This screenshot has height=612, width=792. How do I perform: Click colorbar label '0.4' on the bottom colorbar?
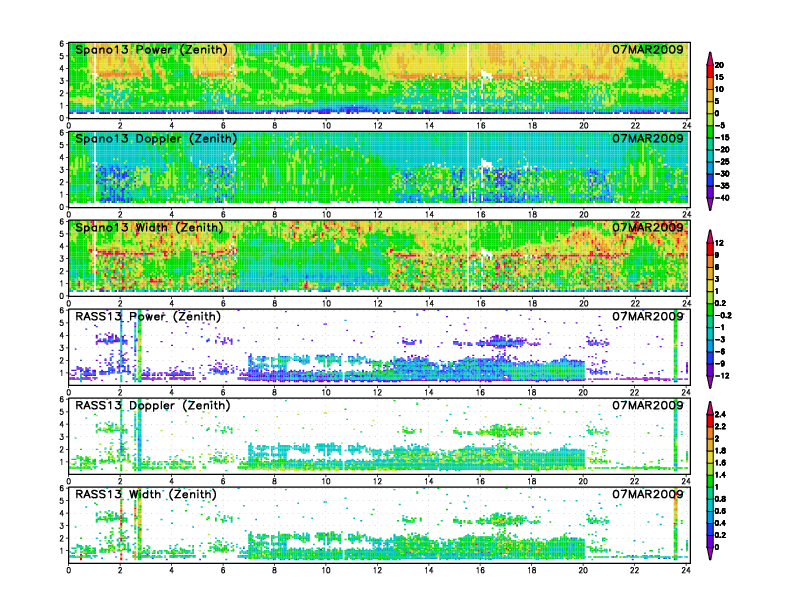coord(721,523)
